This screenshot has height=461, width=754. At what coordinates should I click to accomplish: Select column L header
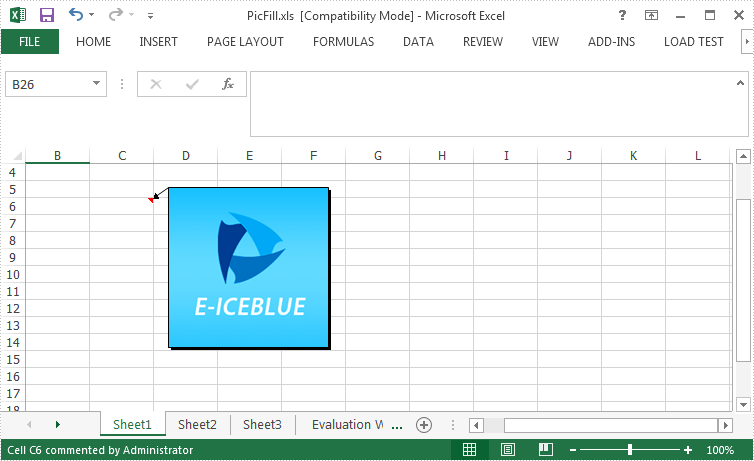(698, 156)
